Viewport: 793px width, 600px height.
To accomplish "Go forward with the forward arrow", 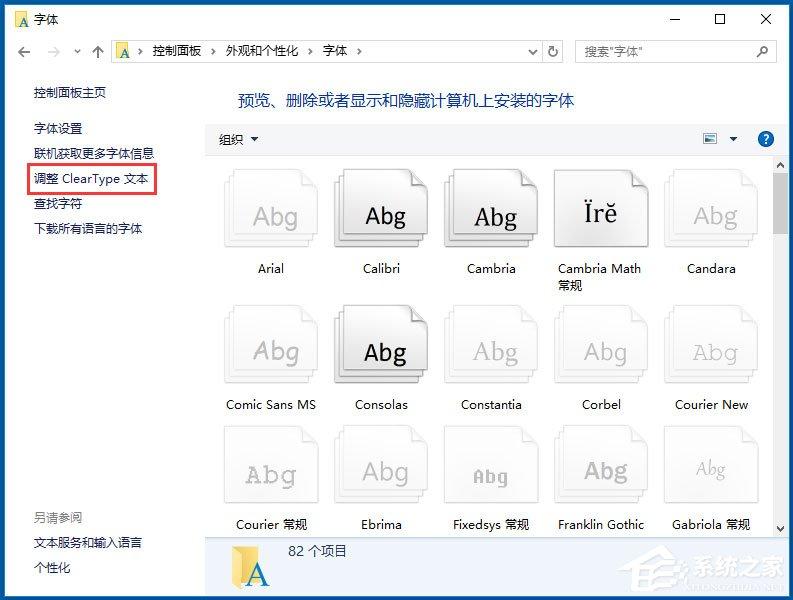I will [54, 52].
